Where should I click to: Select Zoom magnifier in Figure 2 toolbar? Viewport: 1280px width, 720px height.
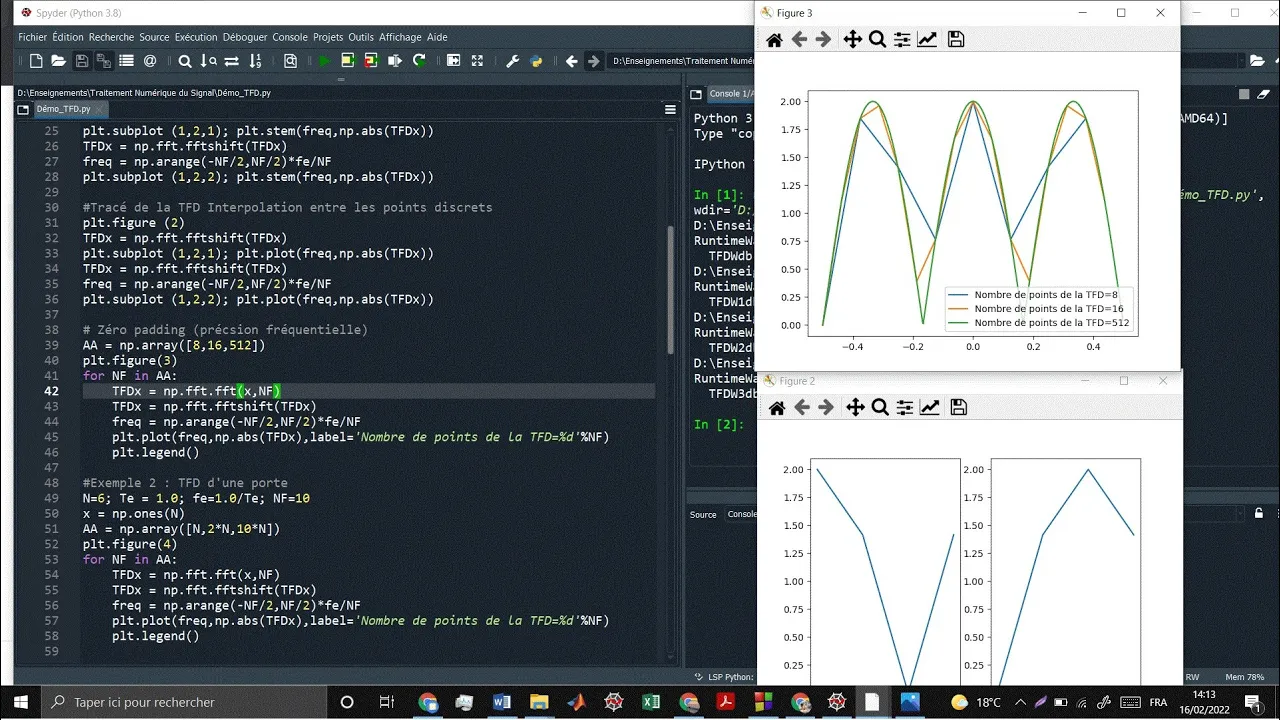[x=880, y=407]
